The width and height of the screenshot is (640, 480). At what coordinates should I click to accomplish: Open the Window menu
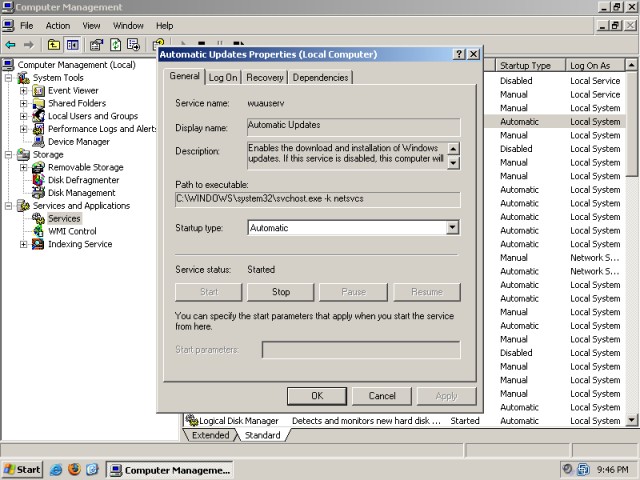coord(128,26)
